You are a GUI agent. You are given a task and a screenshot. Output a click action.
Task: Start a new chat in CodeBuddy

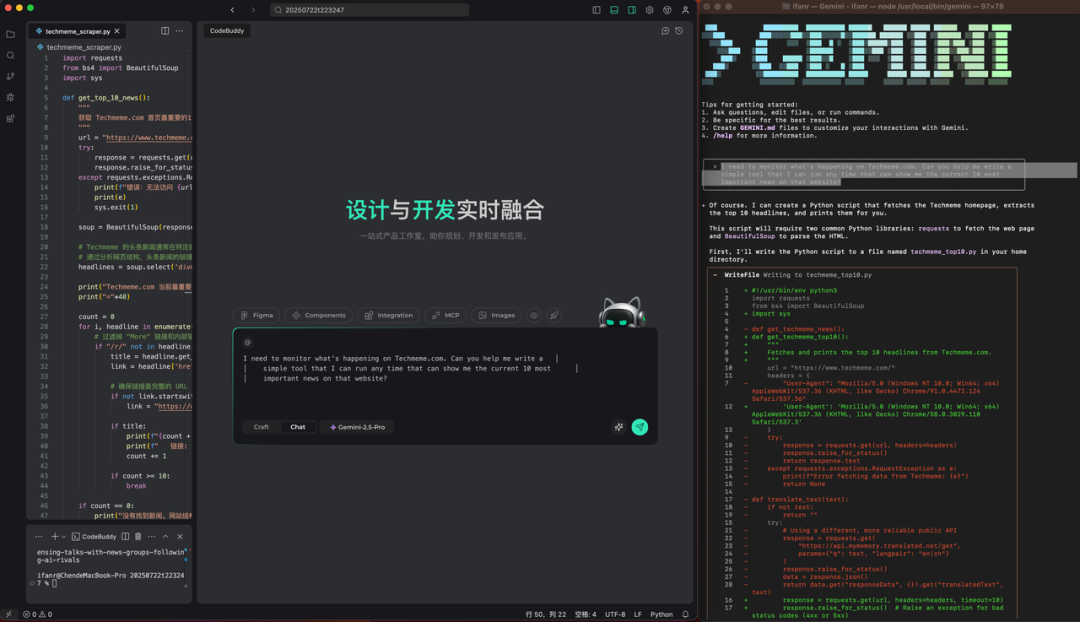point(665,30)
